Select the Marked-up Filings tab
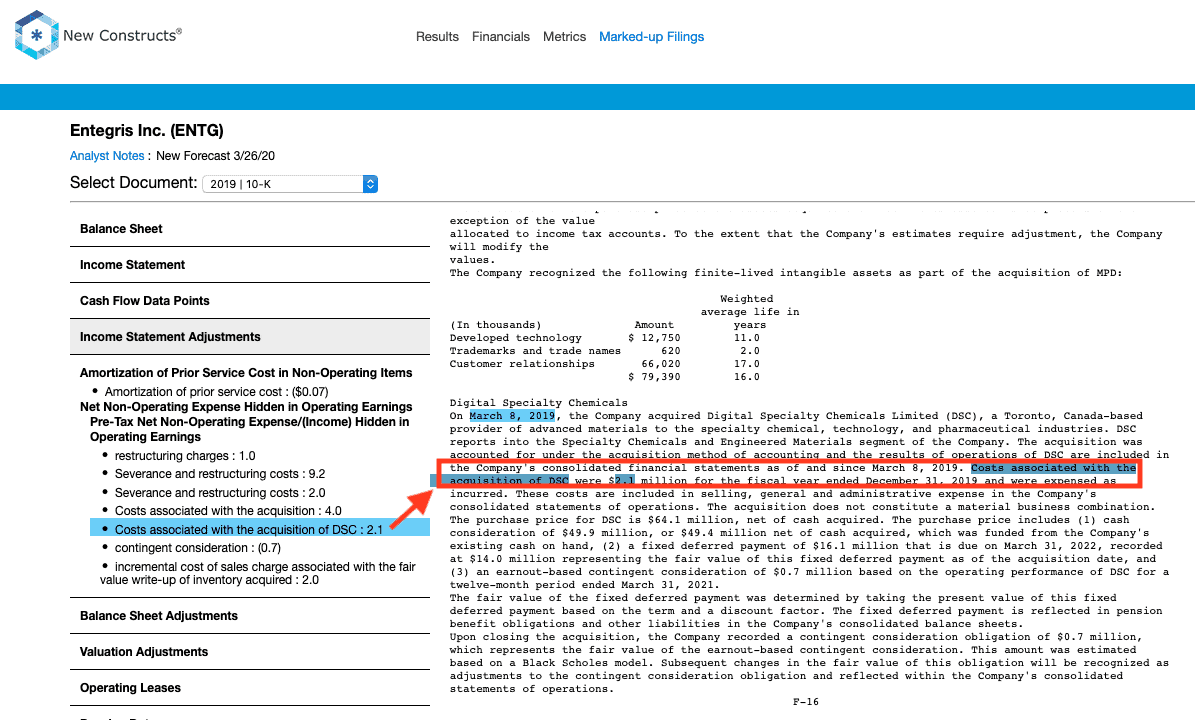The image size is (1195, 720). [652, 37]
